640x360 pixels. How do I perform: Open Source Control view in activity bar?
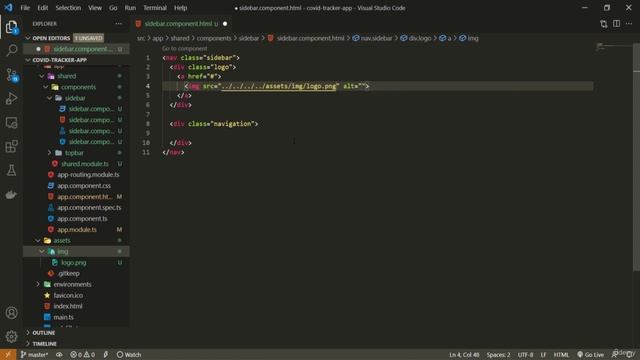(11, 75)
